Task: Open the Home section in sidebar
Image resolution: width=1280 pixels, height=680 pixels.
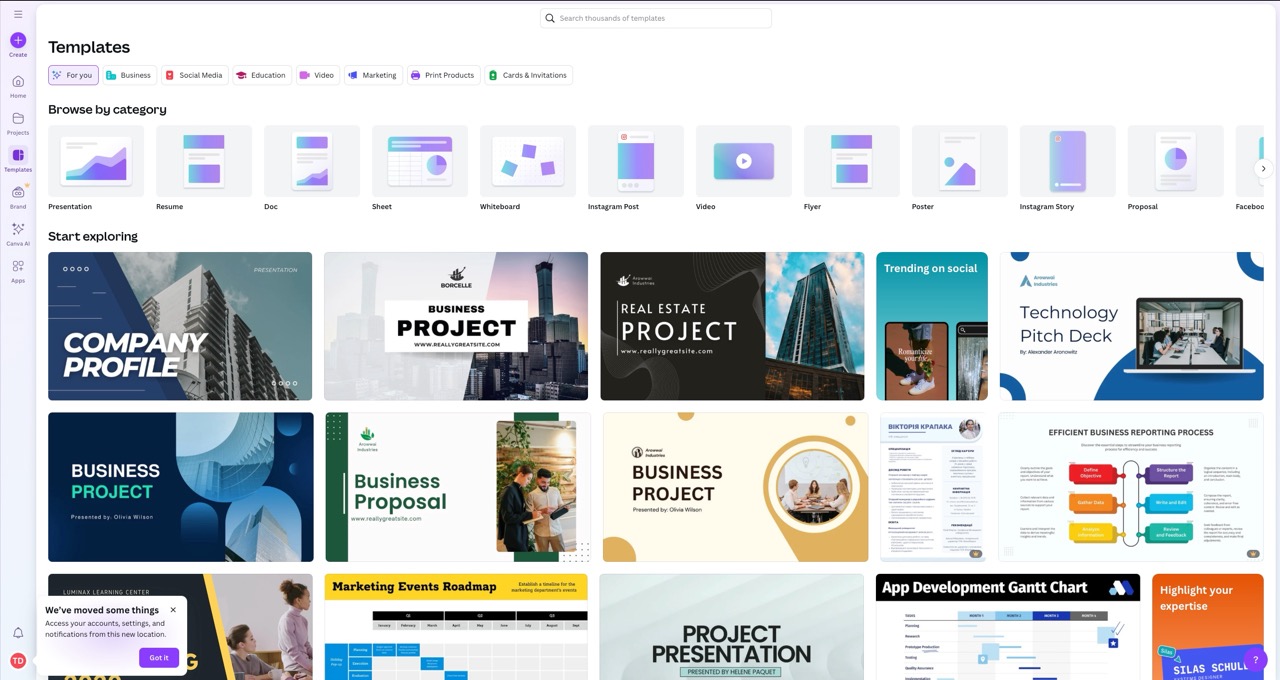Action: coord(18,82)
